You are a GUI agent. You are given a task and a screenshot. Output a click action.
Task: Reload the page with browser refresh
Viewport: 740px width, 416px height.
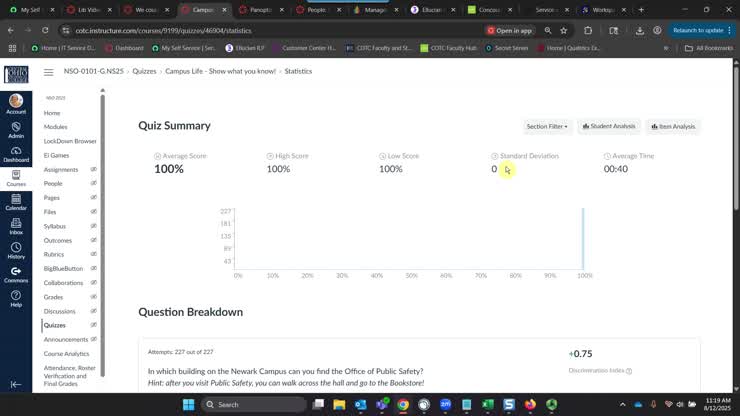(x=45, y=30)
